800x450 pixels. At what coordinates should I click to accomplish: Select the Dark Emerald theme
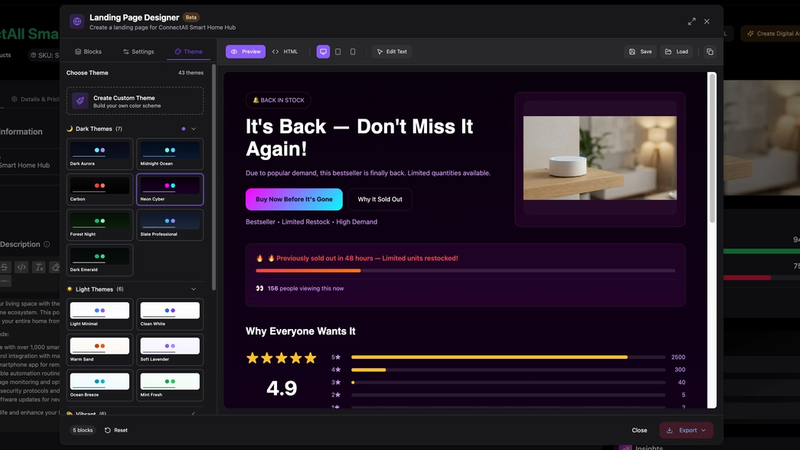click(99, 260)
